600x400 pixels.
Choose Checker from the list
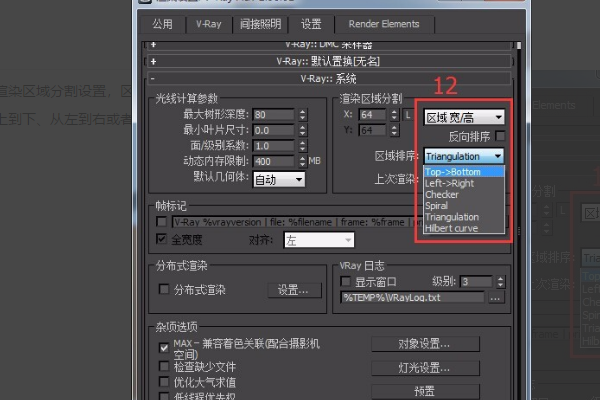click(464, 194)
